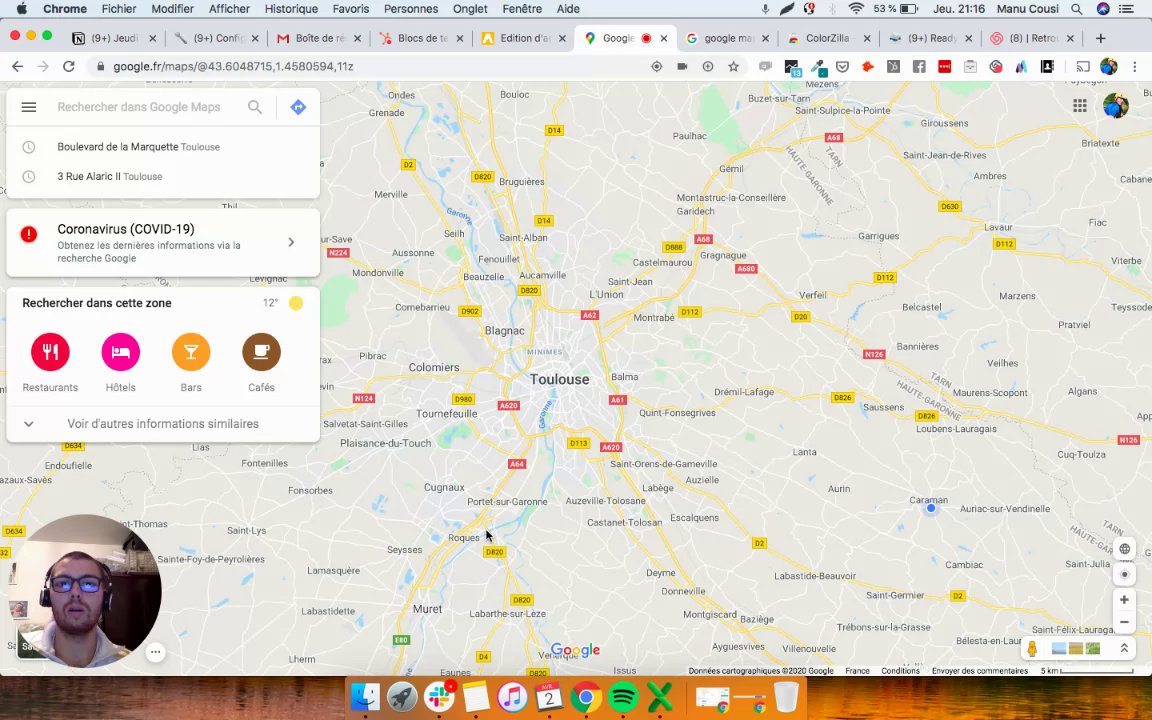Click the Restaurants category icon
1152x720 pixels.
pos(50,352)
